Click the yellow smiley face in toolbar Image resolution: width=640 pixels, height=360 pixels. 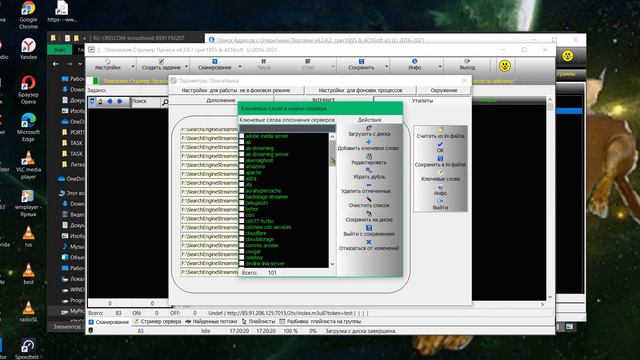pyautogui.click(x=505, y=65)
